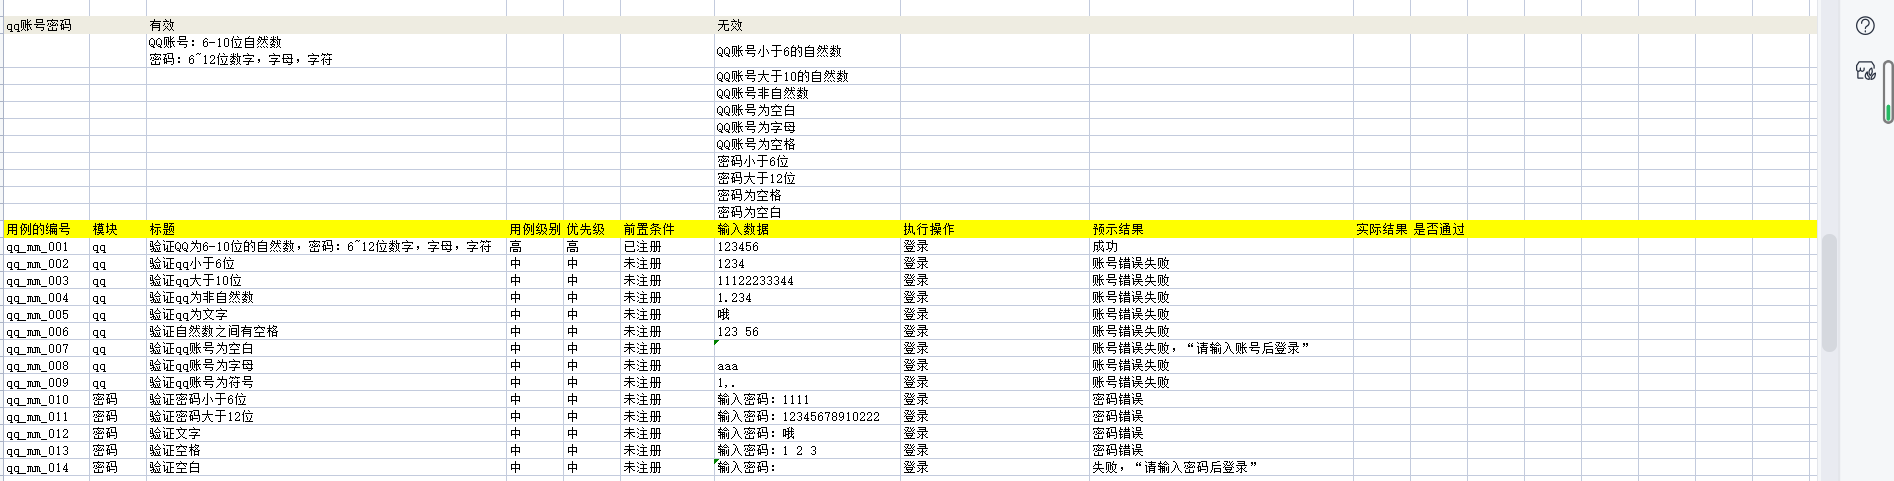Select case ID cell 'qq_mm_009'
This screenshot has height=481, width=1894.
coord(47,382)
